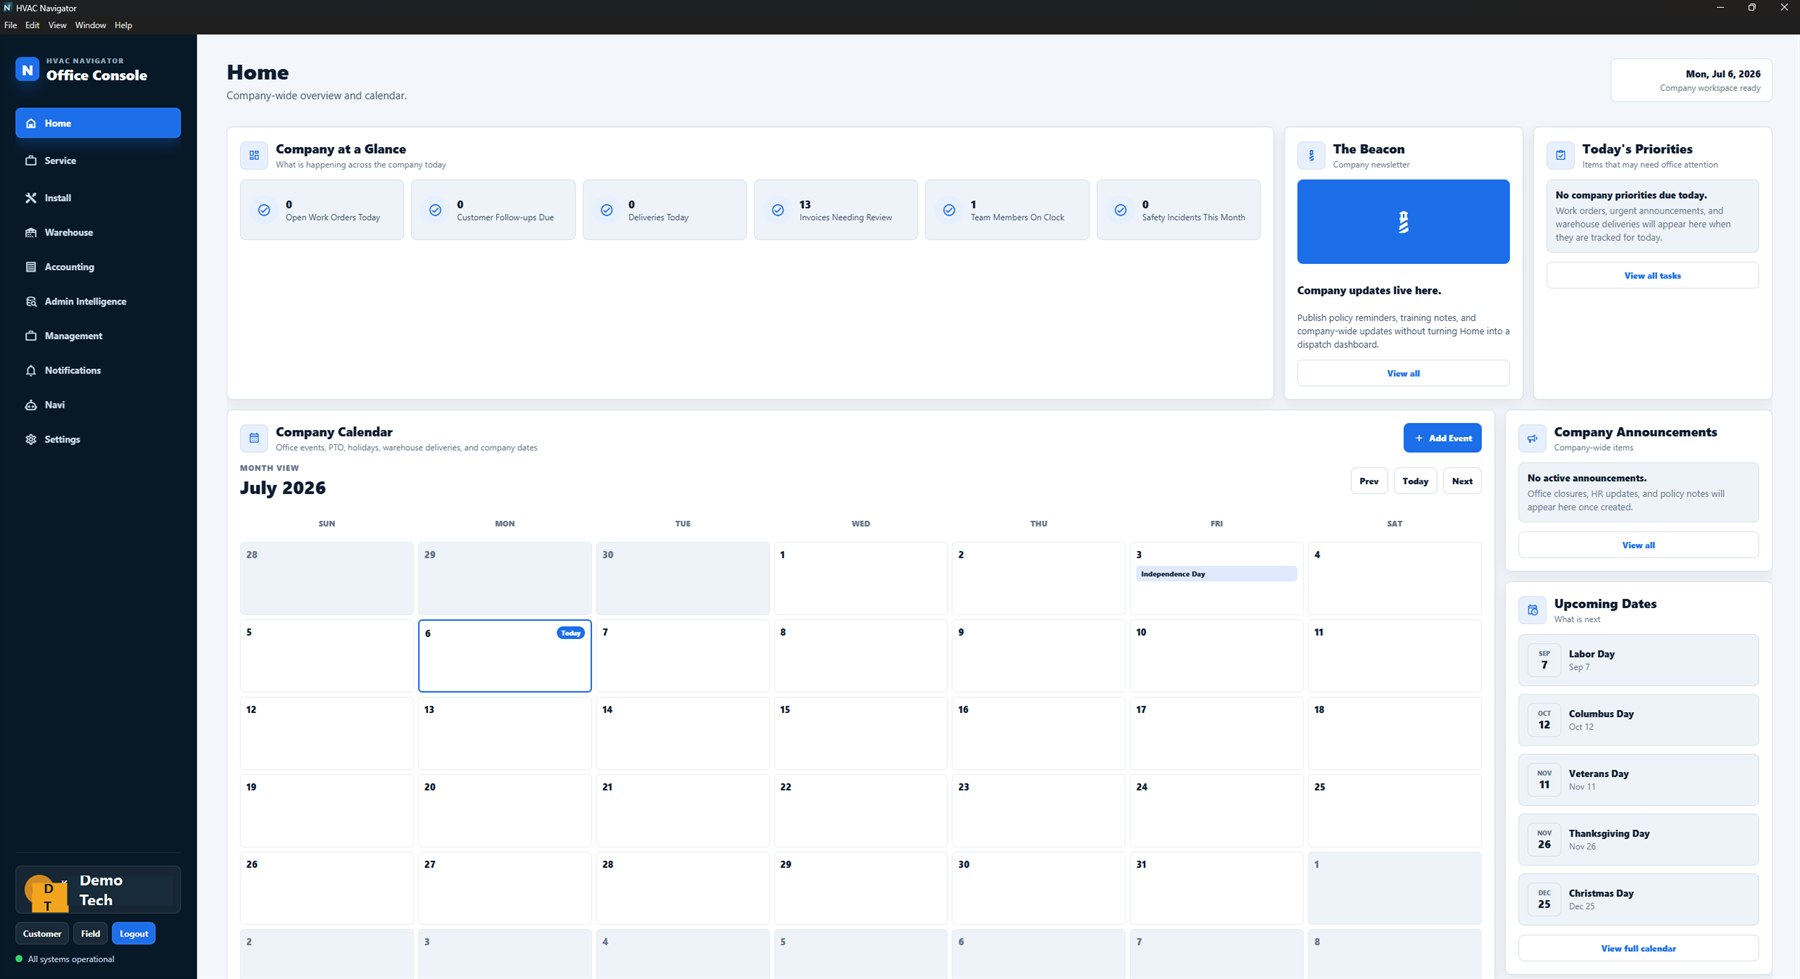Click the Add Event button

tap(1442, 438)
